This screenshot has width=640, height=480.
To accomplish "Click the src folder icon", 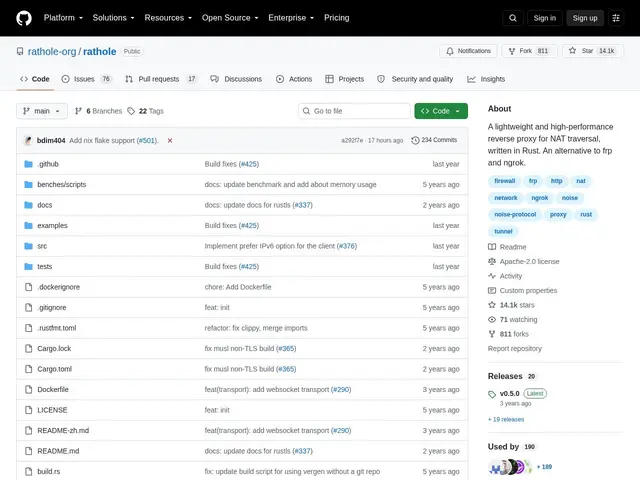I will [x=28, y=246].
